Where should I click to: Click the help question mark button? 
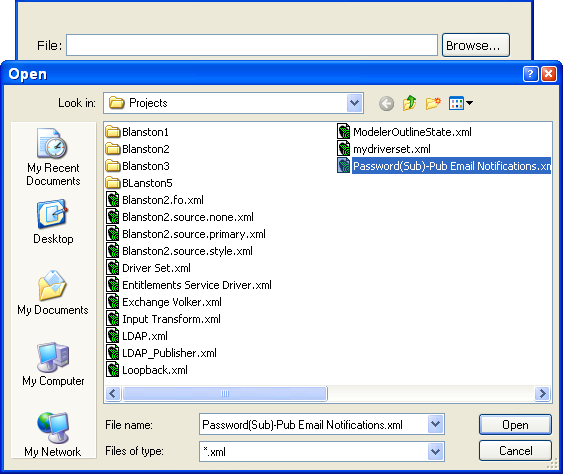point(530,74)
